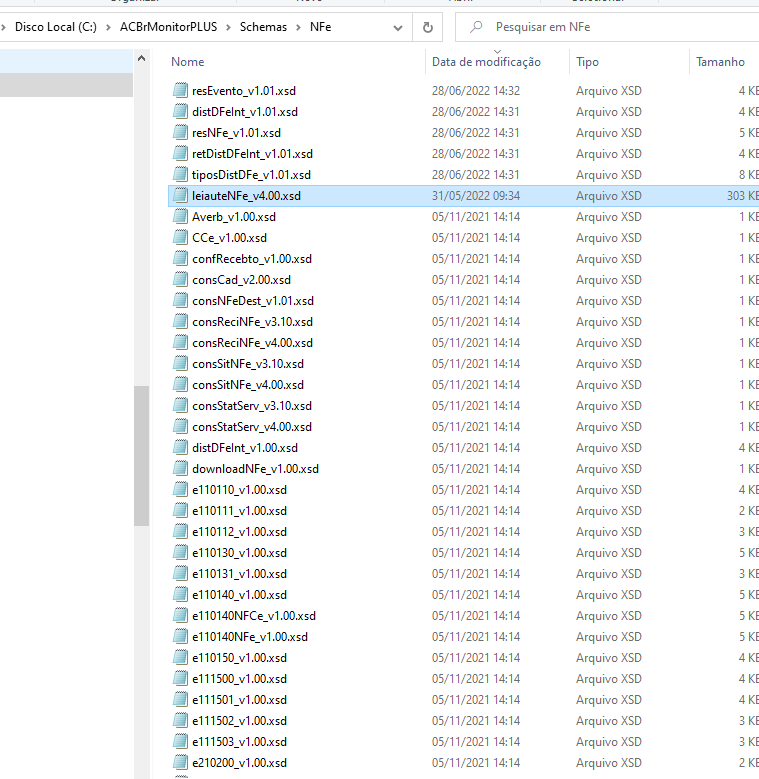
Task: Select the leiauteNFe_v4.00.xsd file icon
Action: click(180, 196)
